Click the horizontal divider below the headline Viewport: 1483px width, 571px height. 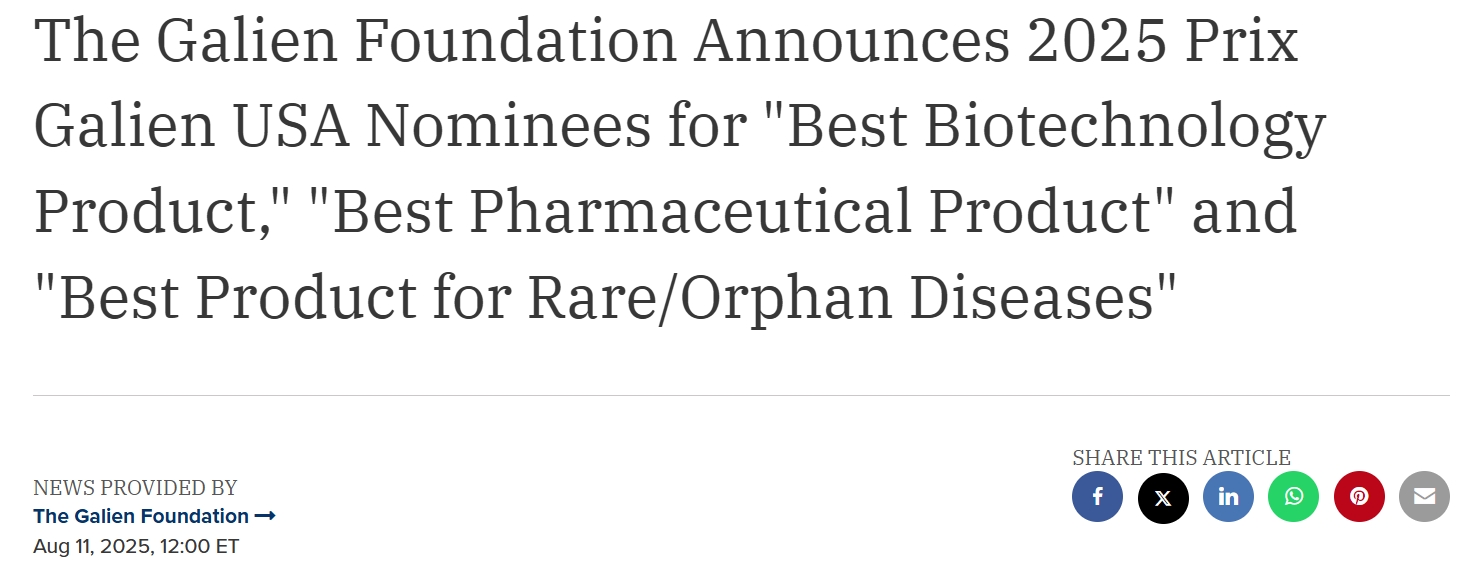pyautogui.click(x=741, y=395)
